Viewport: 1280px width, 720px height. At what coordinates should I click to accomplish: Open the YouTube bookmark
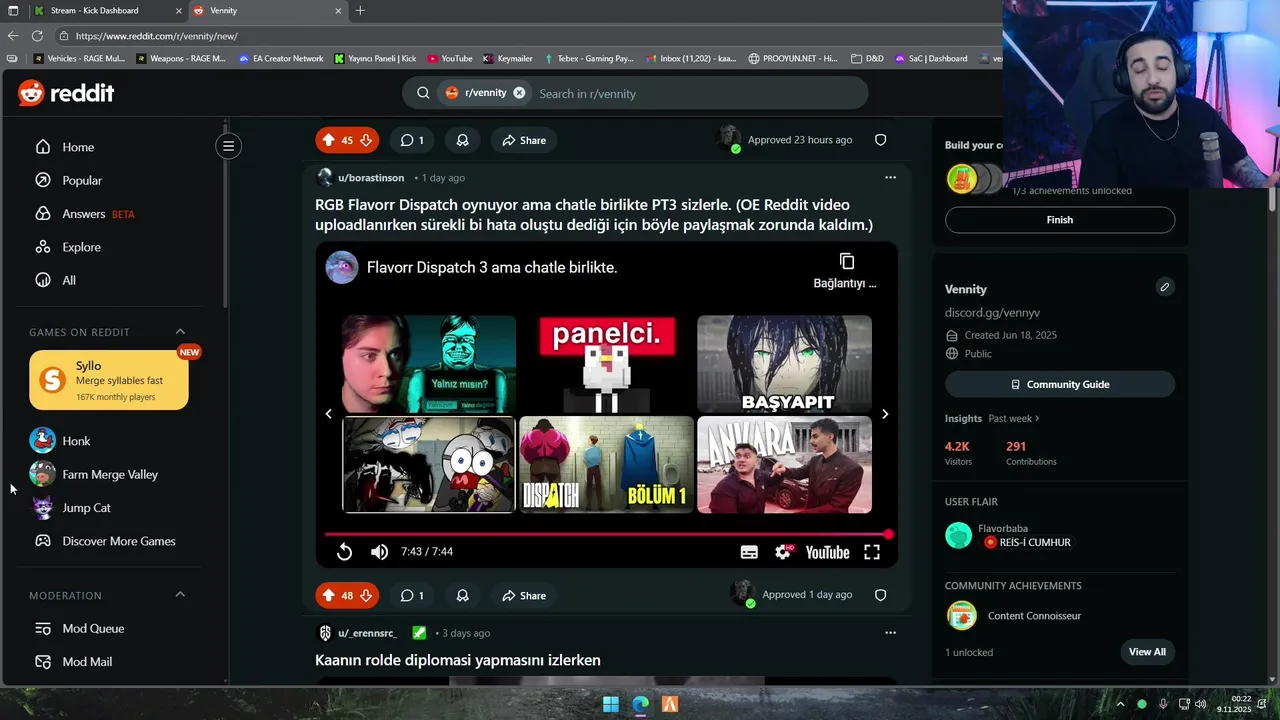pos(449,59)
